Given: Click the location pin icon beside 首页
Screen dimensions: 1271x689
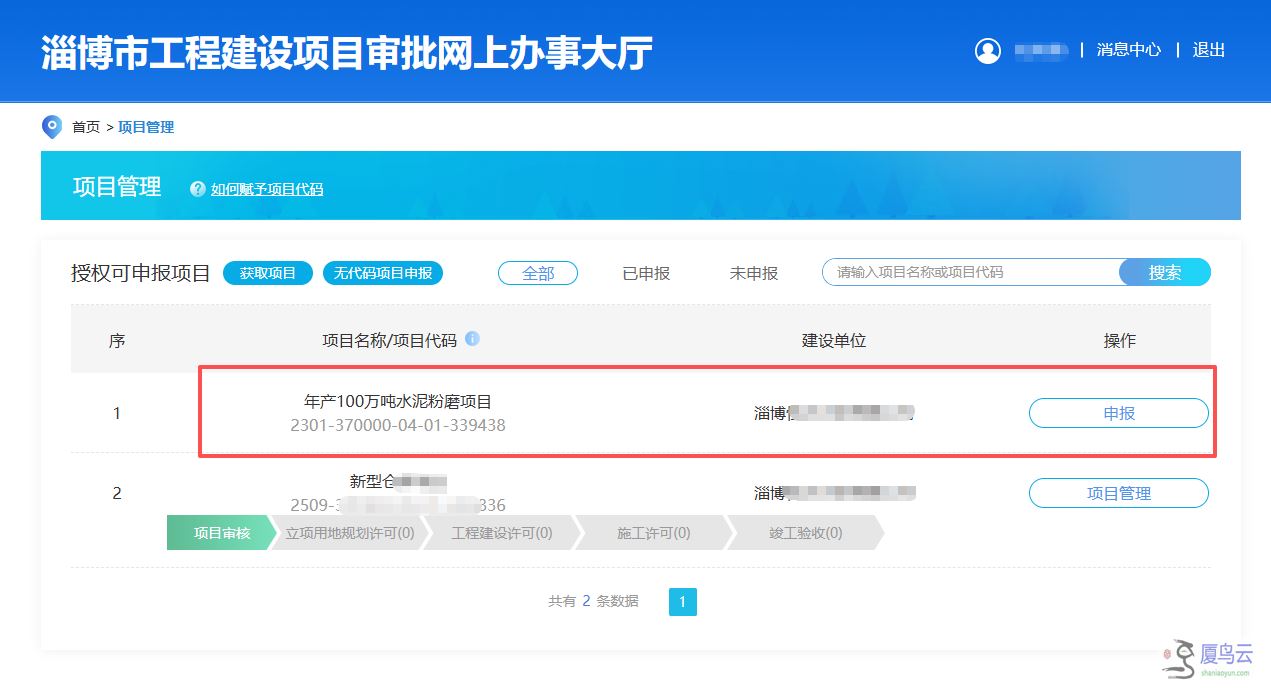Looking at the screenshot, I should tap(52, 127).
